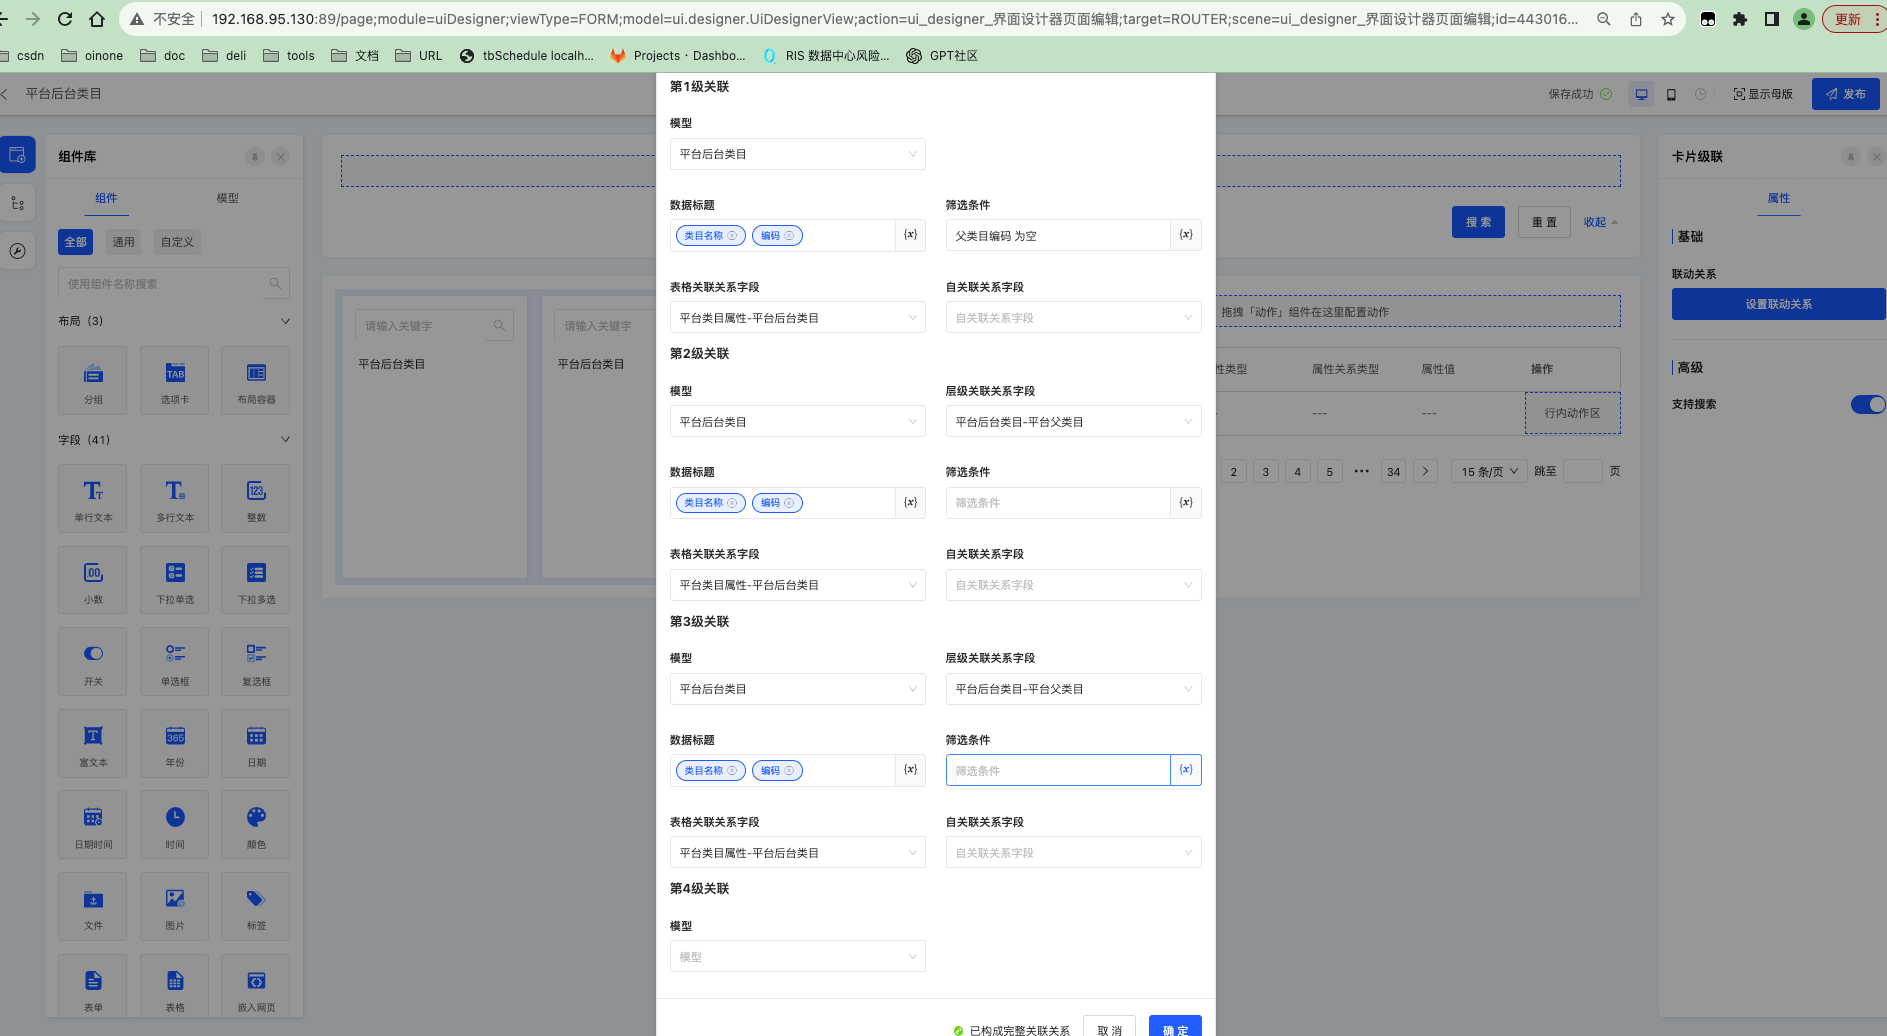Select the 标签 tag component icon

click(x=256, y=906)
